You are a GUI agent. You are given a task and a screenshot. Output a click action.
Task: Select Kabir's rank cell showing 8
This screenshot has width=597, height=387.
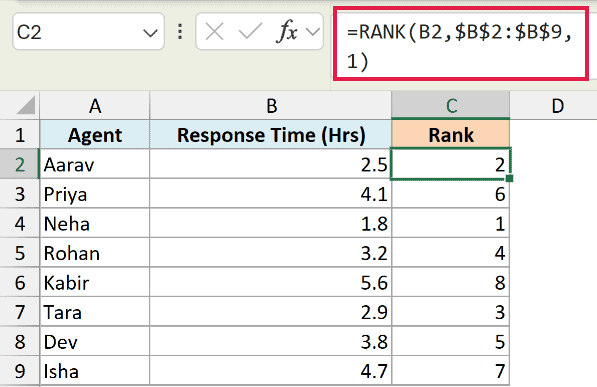tap(451, 282)
